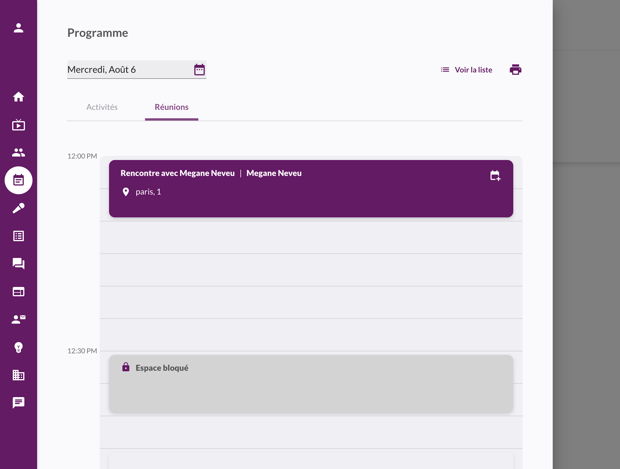Viewport: 620px width, 469px height.
Task: Open the live video TV icon
Action: tap(18, 125)
